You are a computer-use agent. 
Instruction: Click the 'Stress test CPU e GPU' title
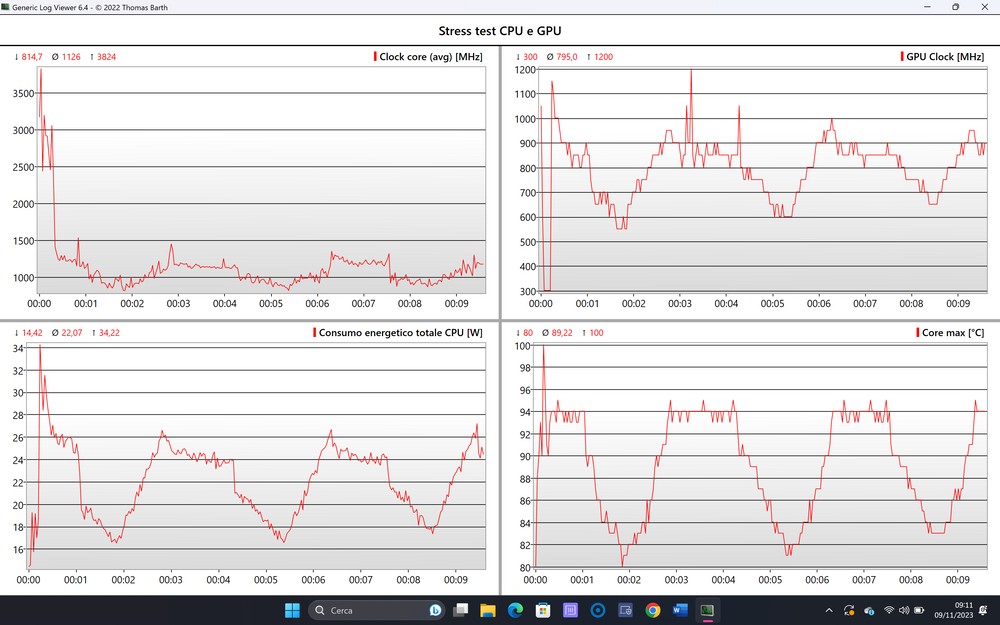click(500, 31)
